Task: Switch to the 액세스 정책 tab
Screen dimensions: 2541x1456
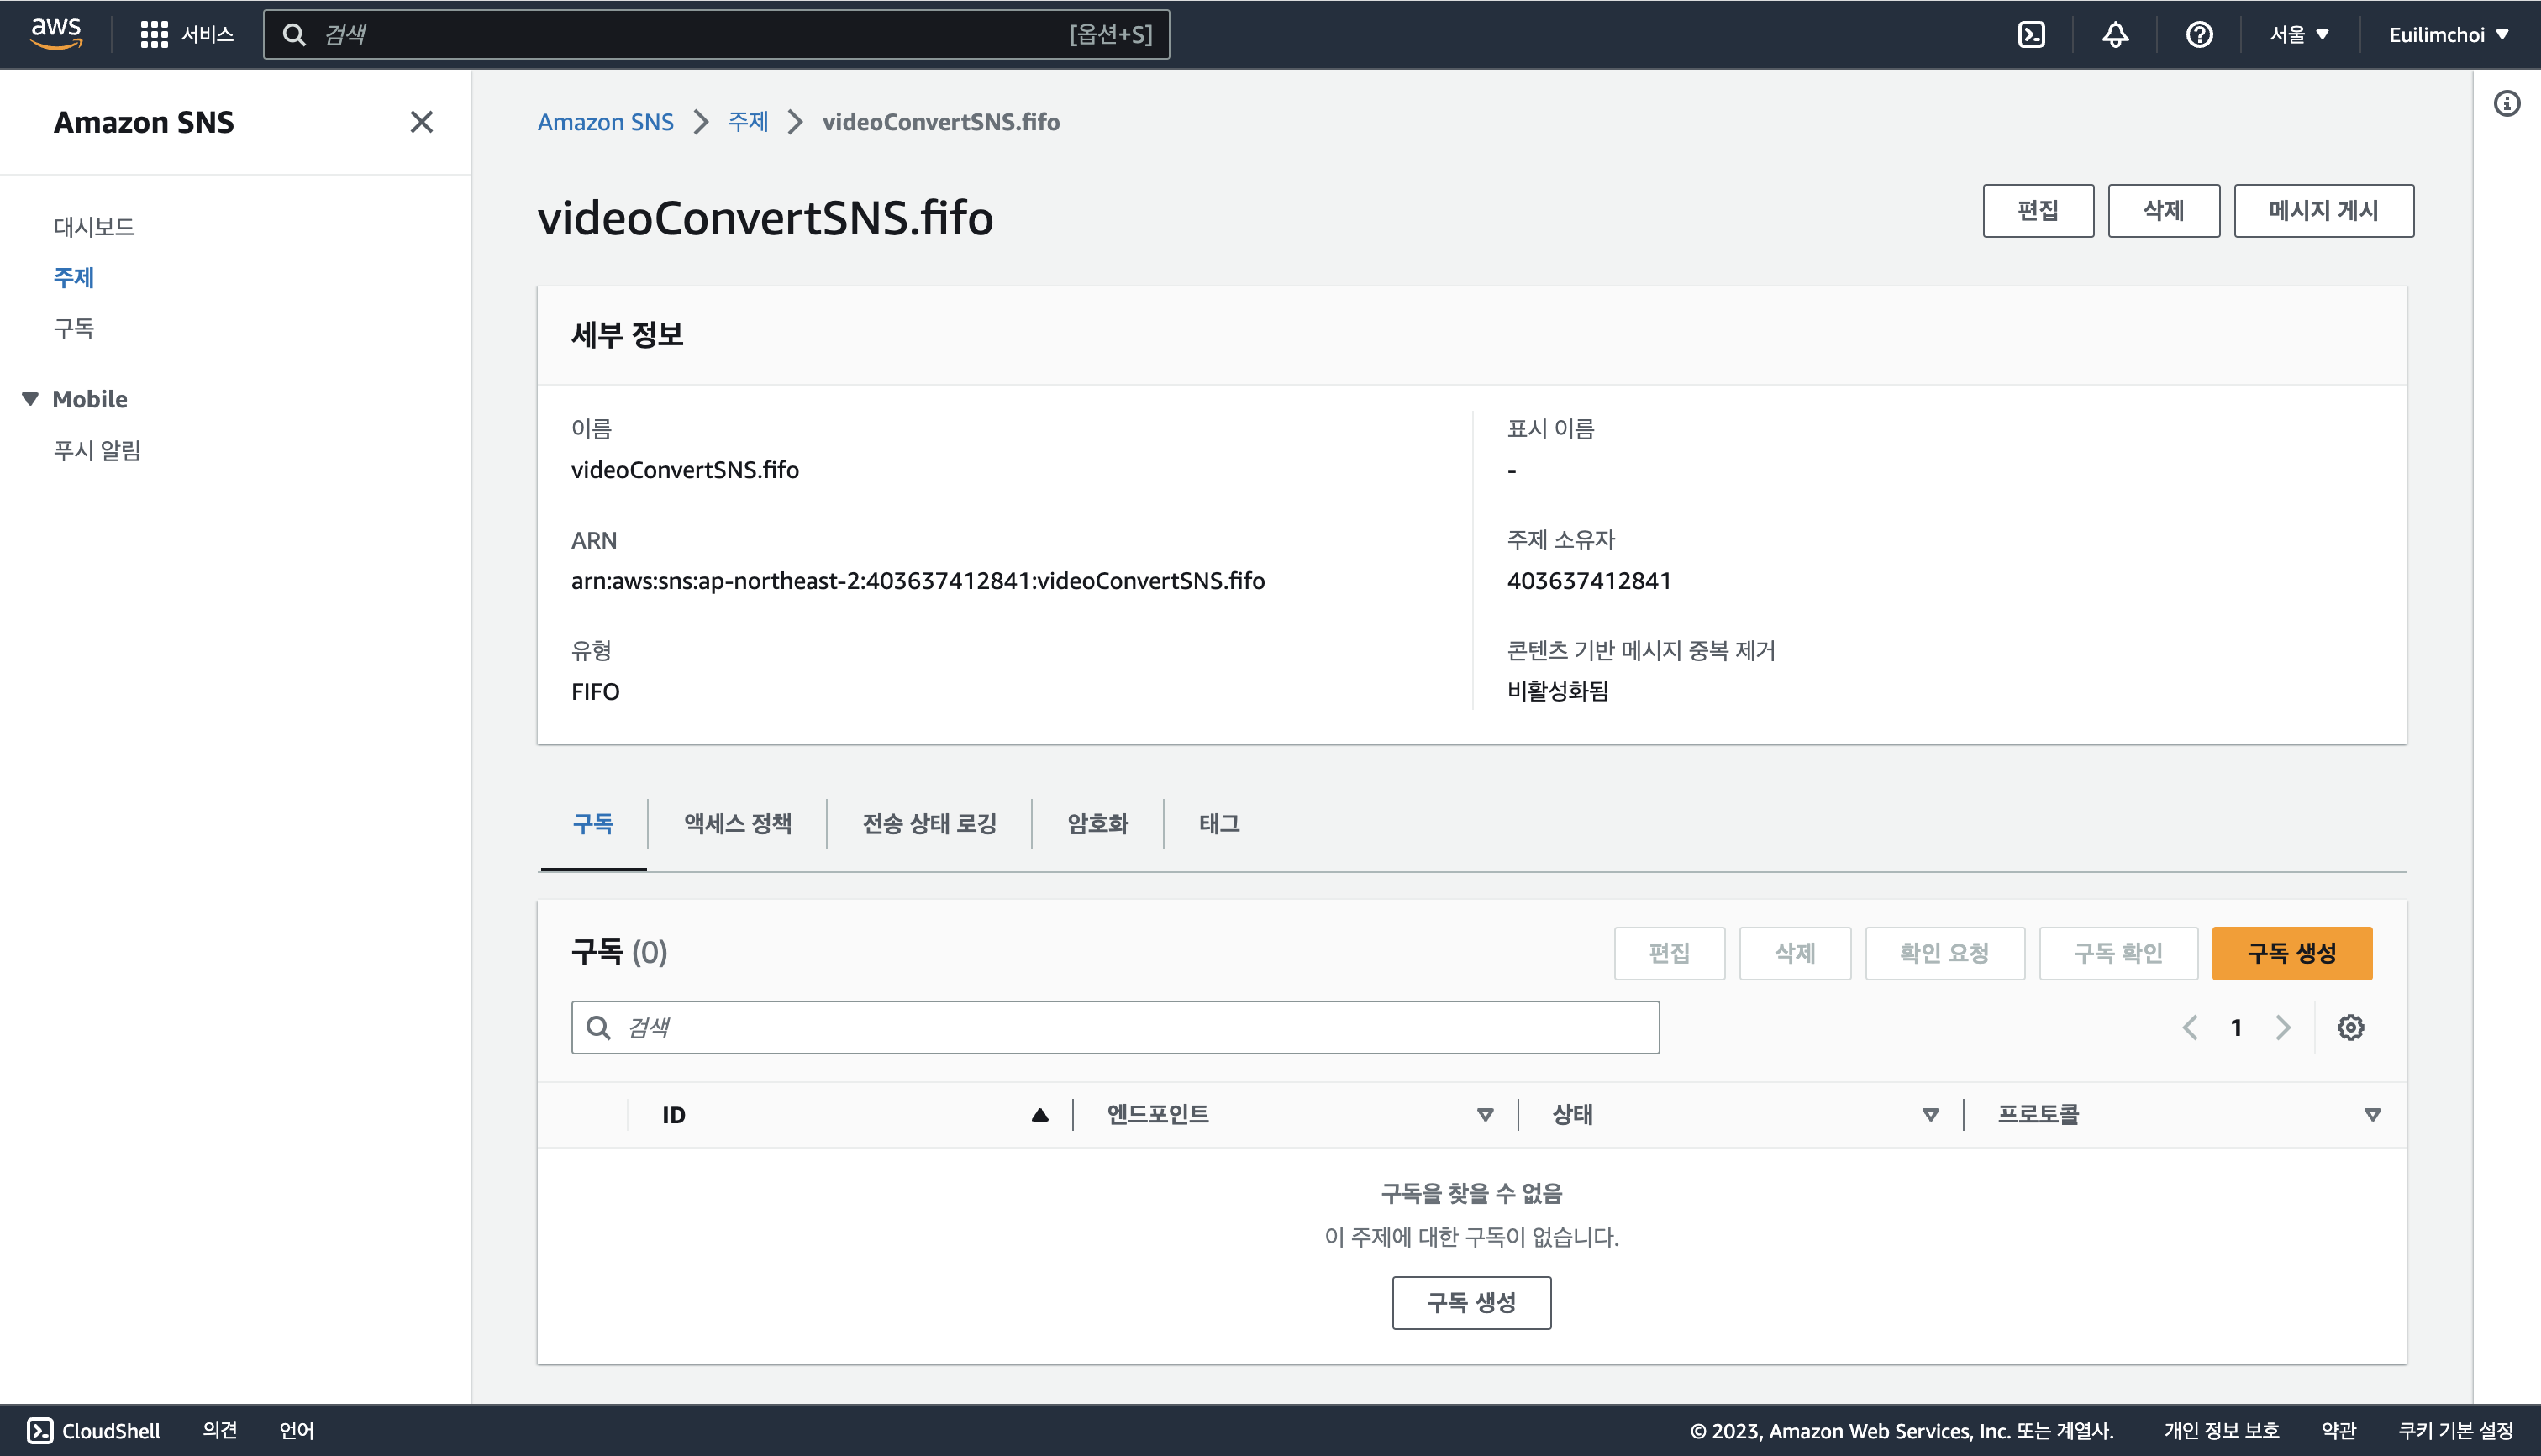Action: (x=737, y=824)
